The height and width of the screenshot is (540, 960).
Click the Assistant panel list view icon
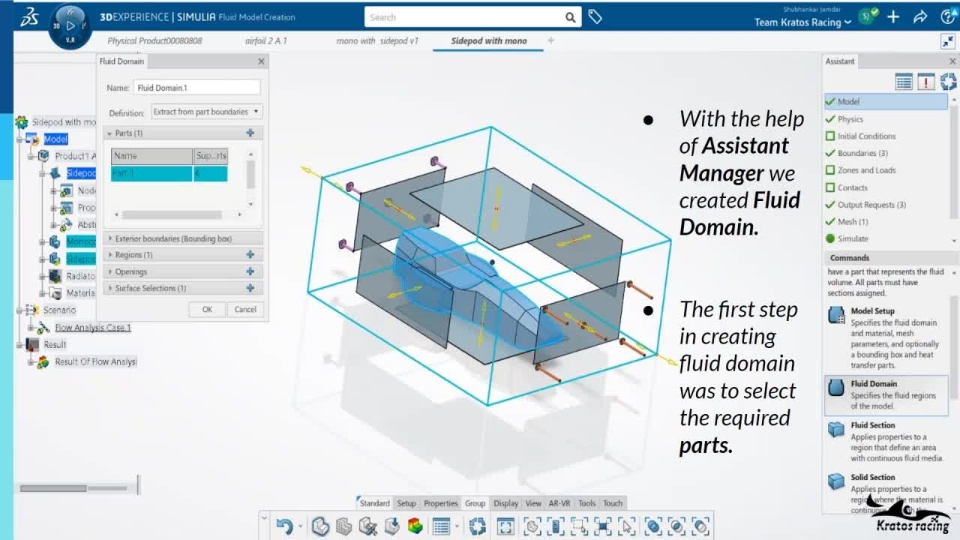coord(904,81)
